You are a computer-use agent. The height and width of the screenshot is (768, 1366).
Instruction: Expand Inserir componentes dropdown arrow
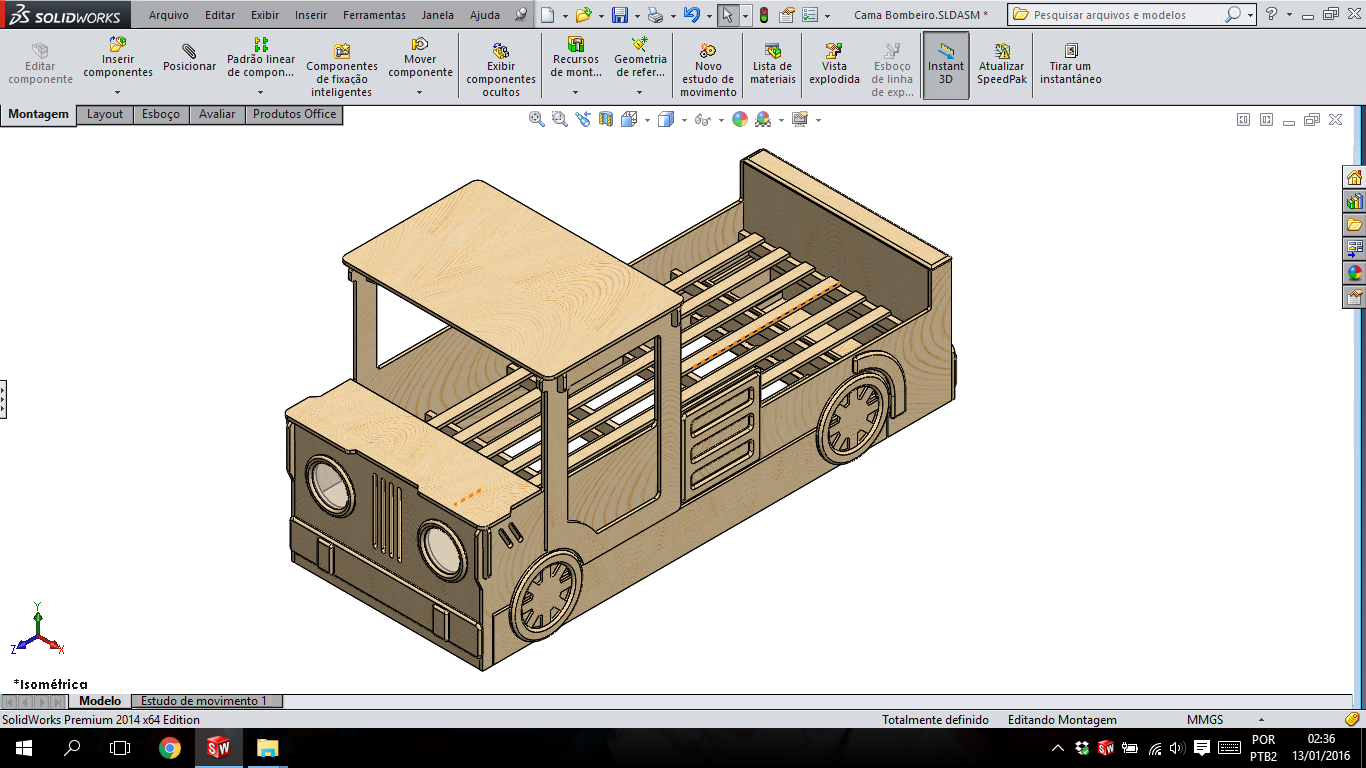pyautogui.click(x=118, y=92)
